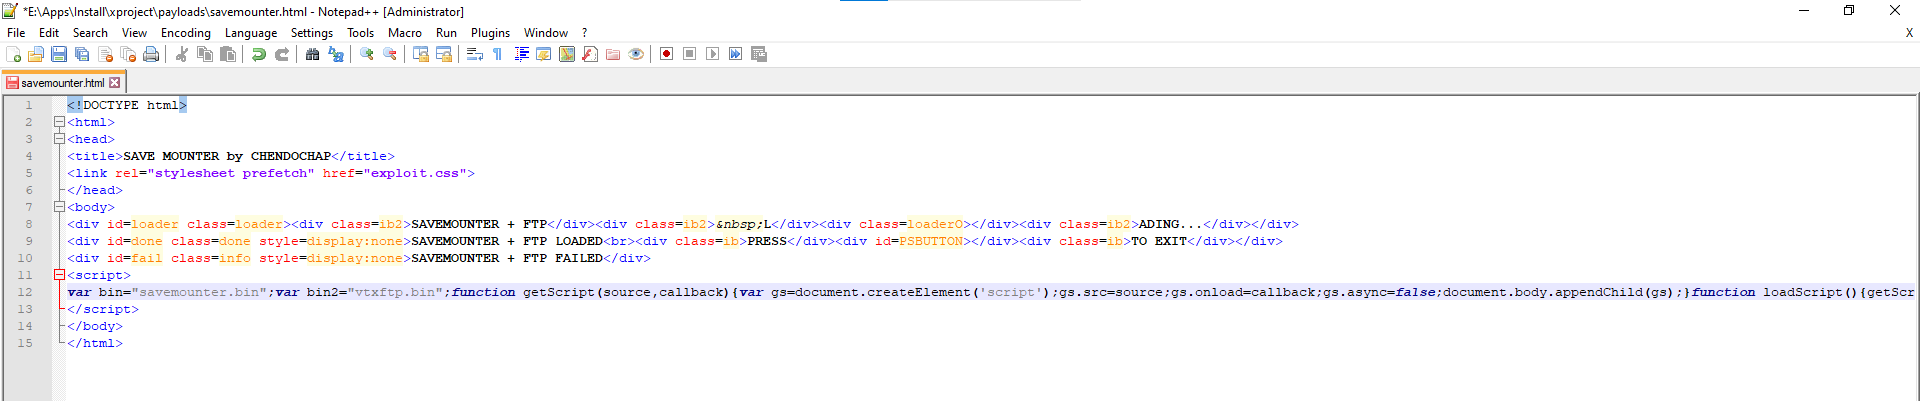Click "PSBUTTON" id value on line 9
1920x401 pixels.
(x=931, y=241)
